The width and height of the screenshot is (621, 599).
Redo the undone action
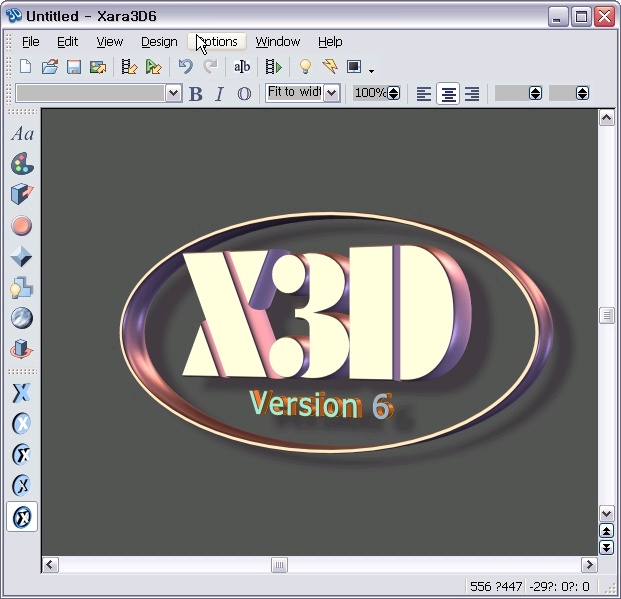(x=210, y=67)
